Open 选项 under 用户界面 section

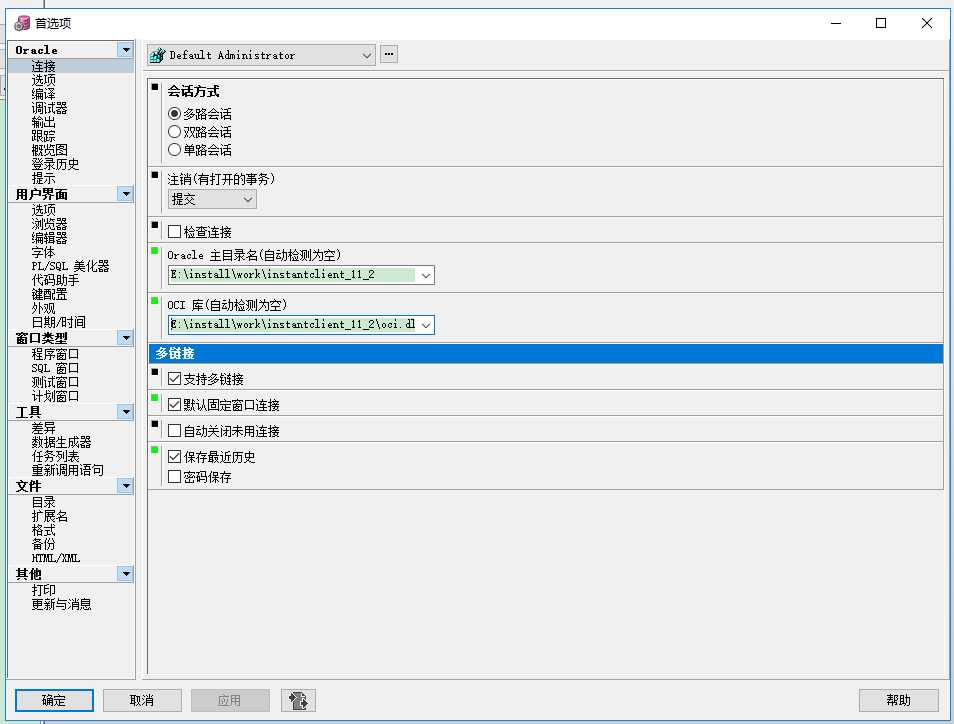(43, 210)
